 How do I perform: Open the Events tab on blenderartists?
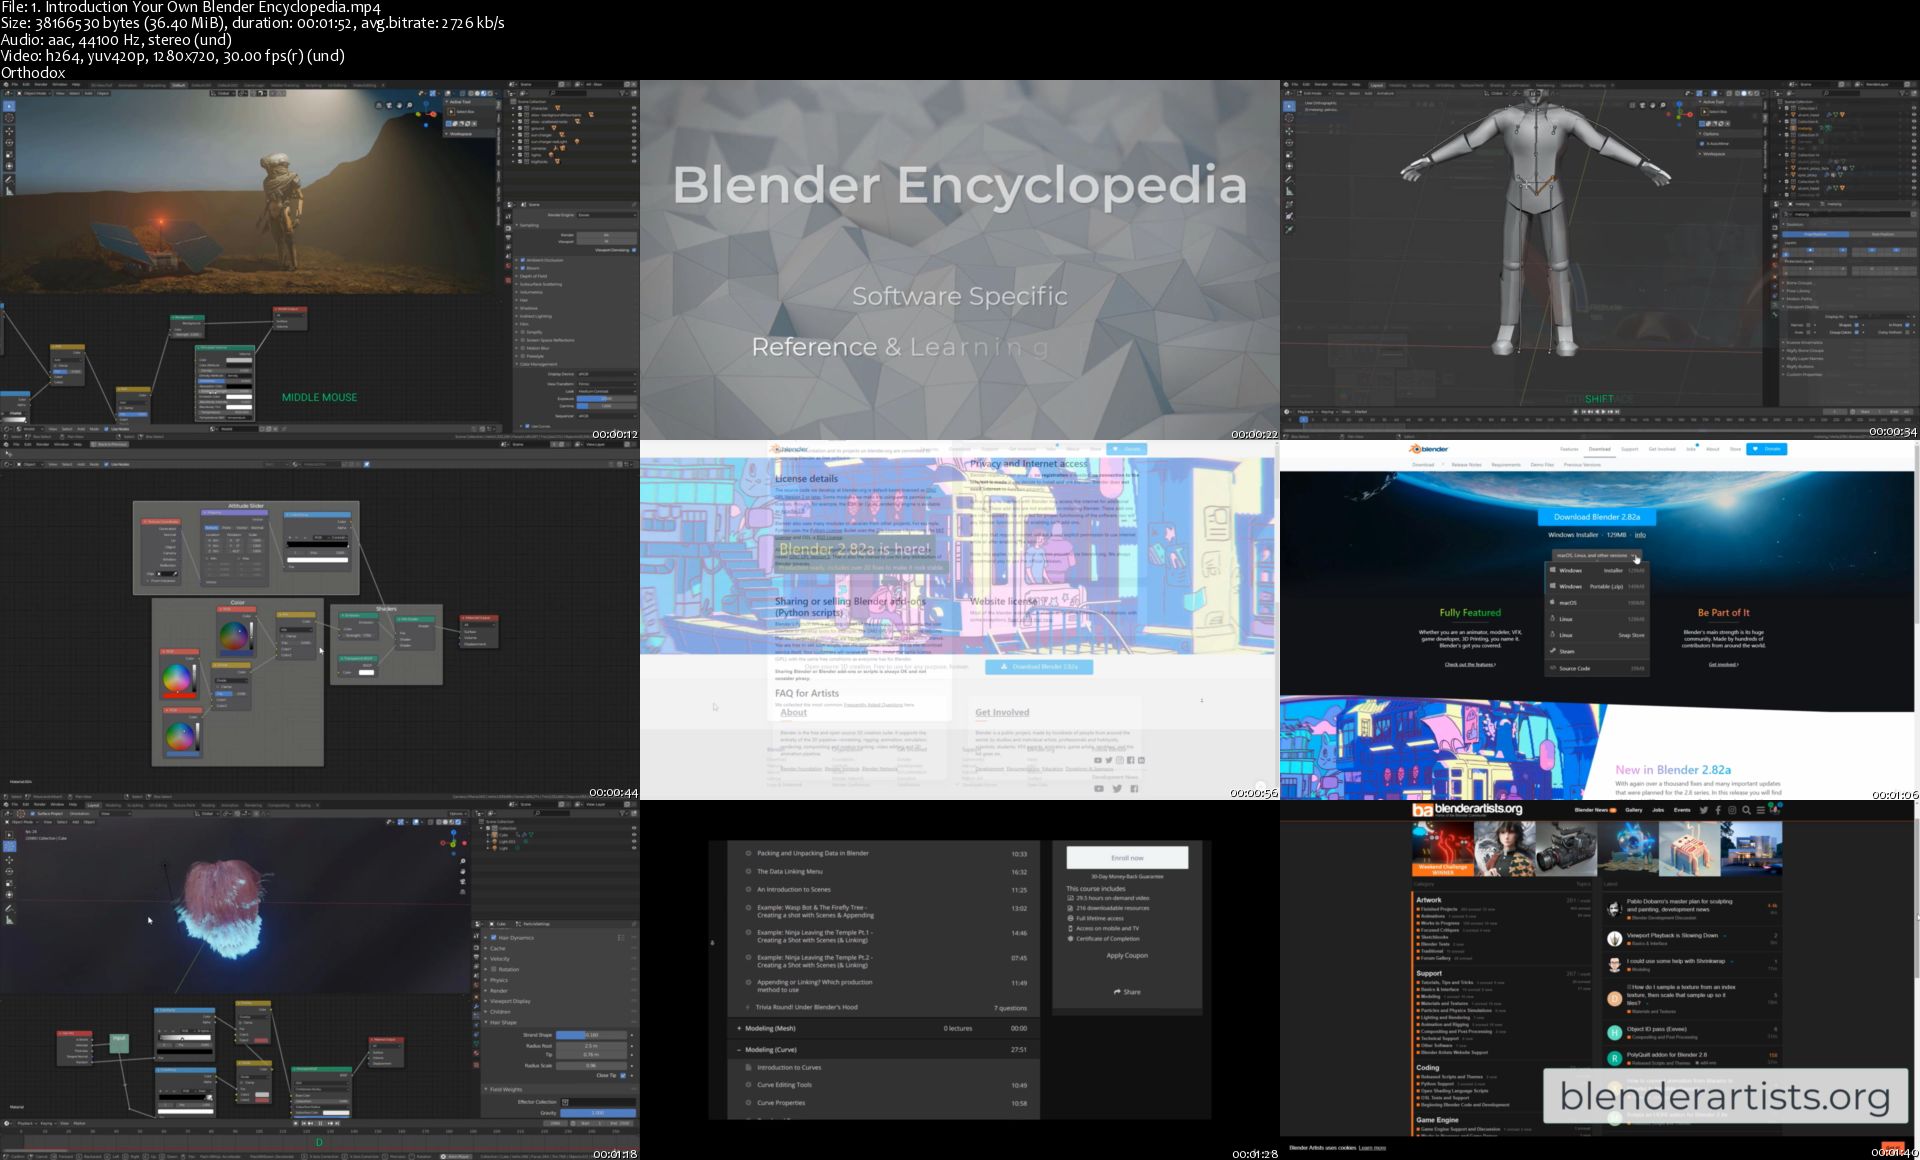coord(1682,810)
